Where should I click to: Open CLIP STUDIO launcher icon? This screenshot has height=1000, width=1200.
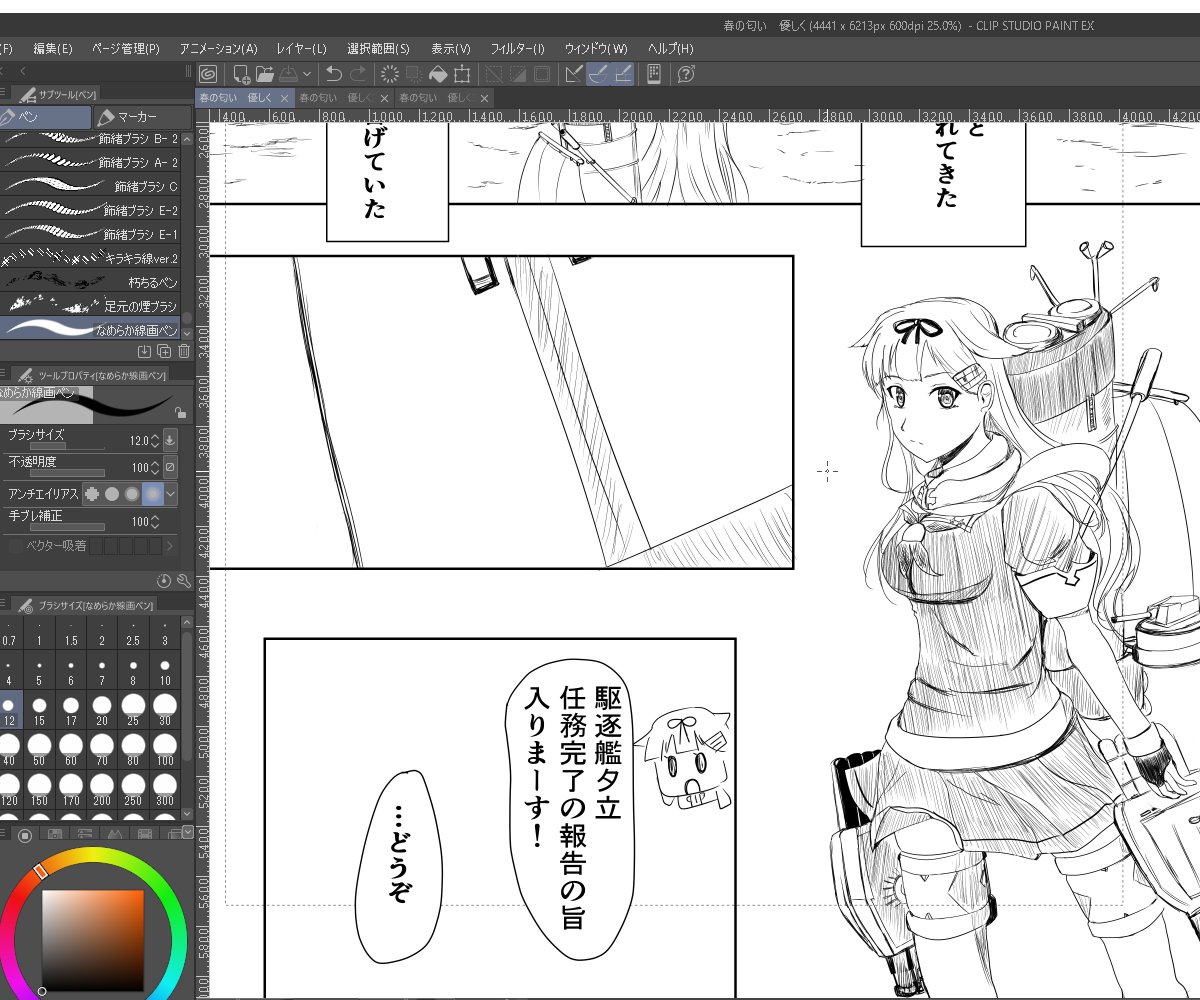207,73
